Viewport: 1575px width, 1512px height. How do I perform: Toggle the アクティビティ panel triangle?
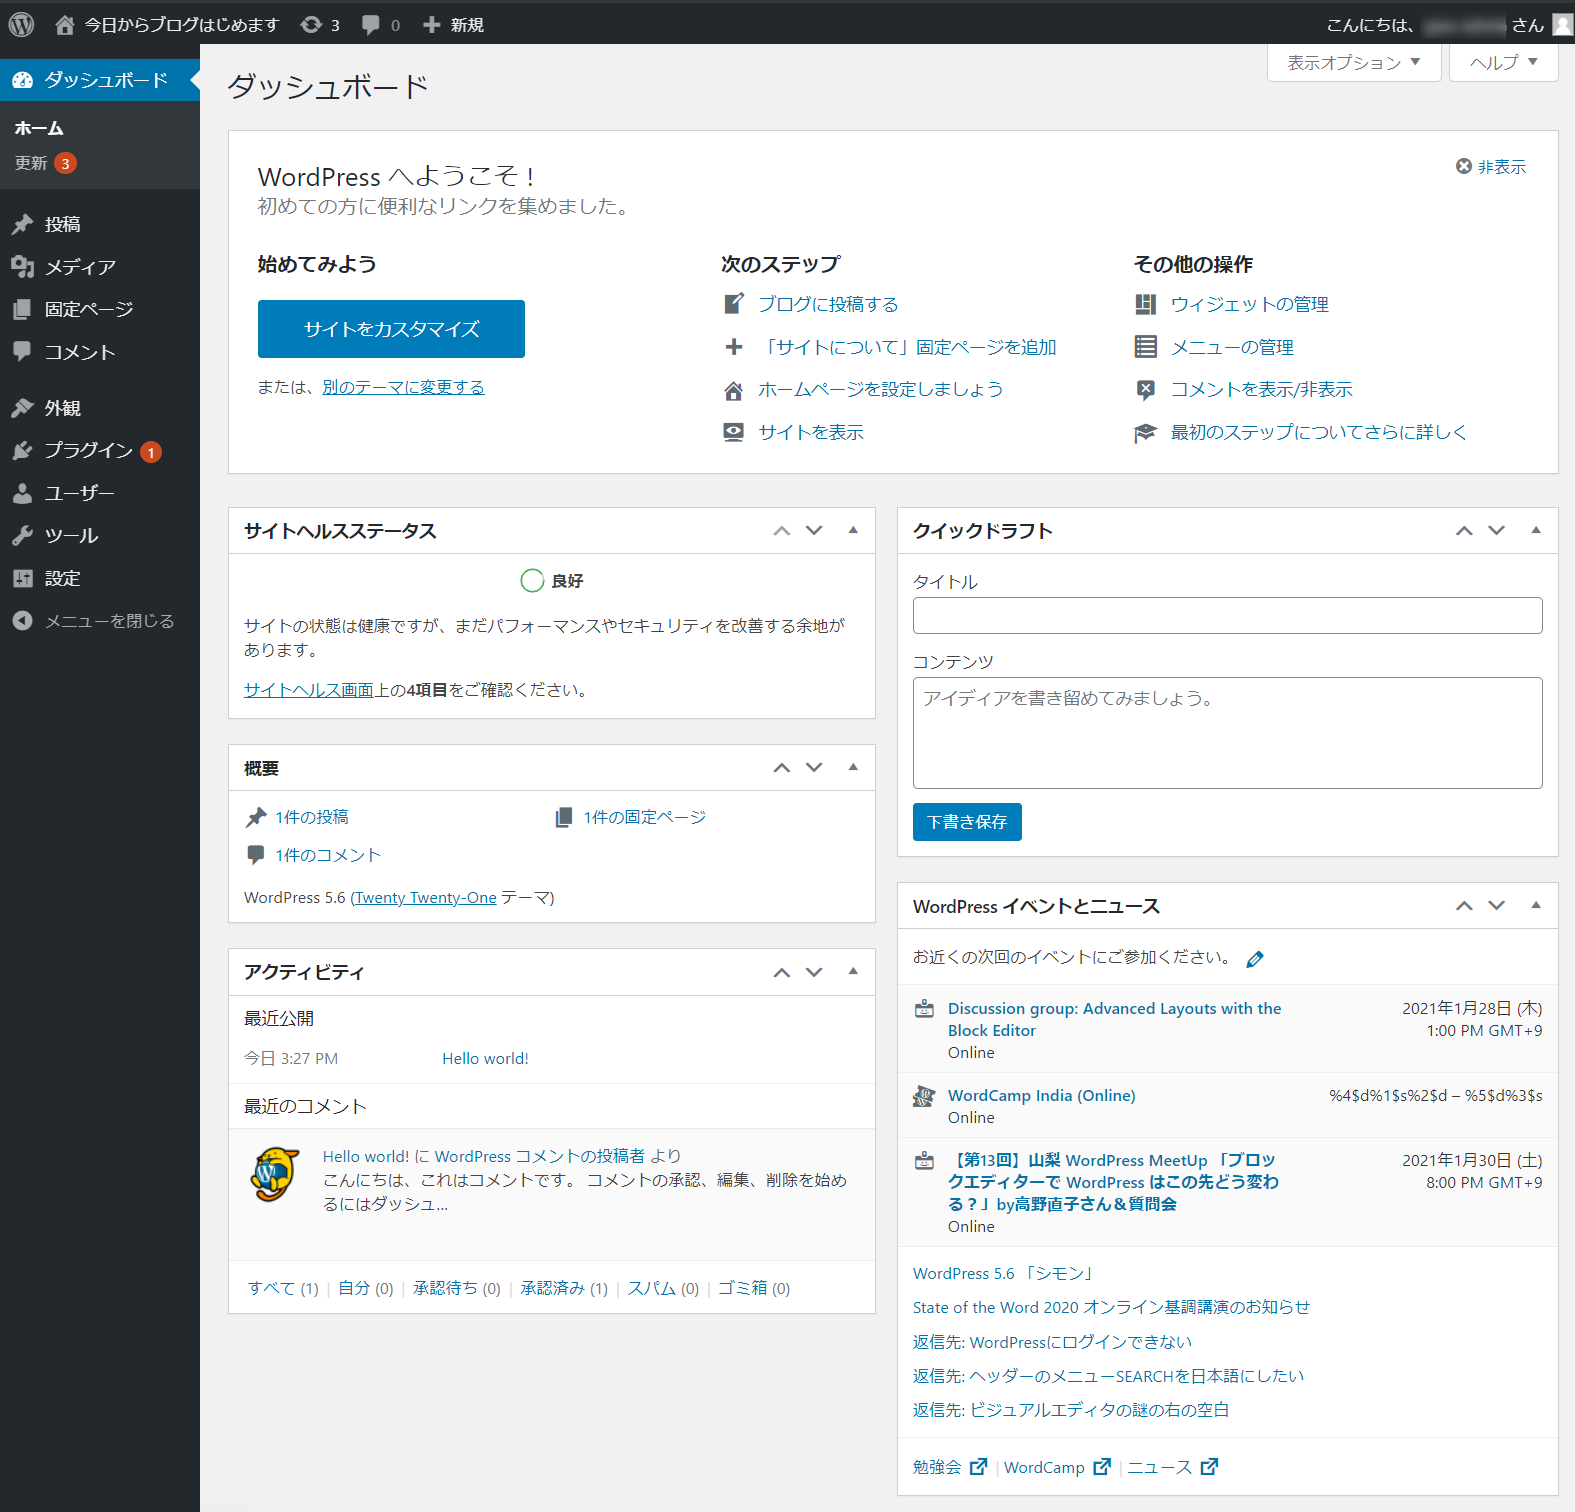(x=853, y=971)
